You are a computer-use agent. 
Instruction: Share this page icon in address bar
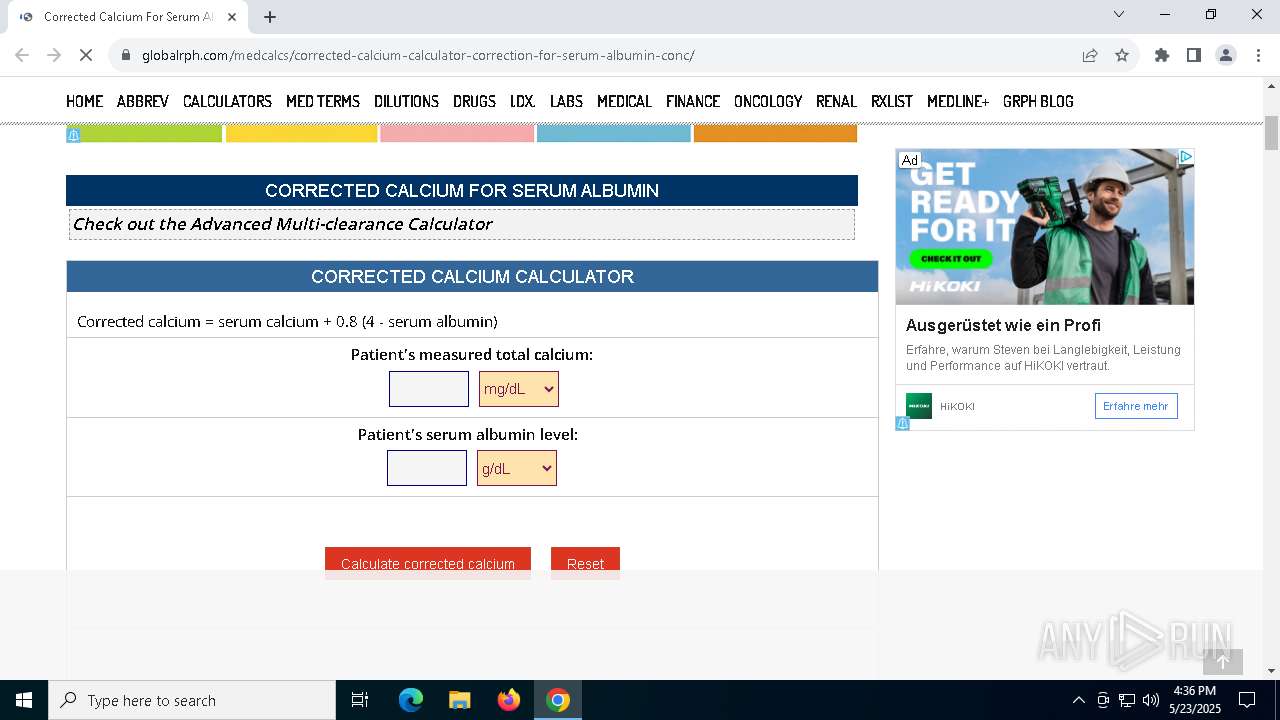pyautogui.click(x=1090, y=55)
